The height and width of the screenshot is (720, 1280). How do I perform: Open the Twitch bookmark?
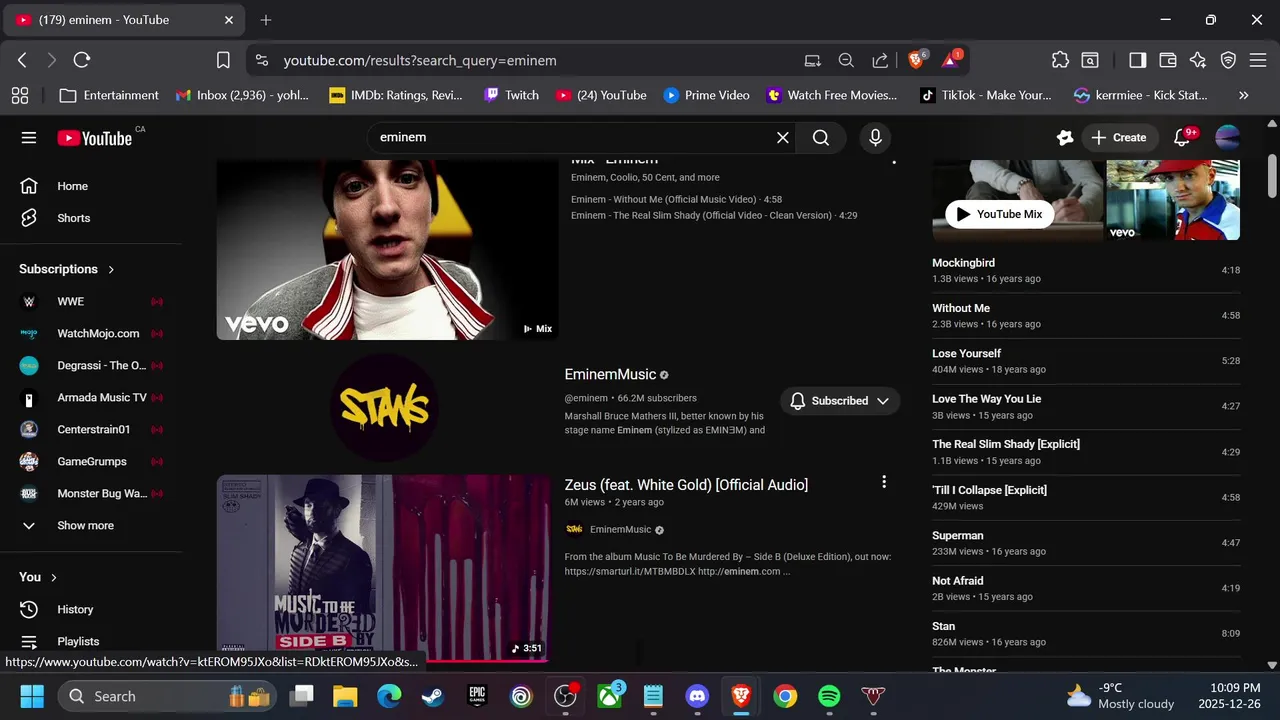[511, 95]
